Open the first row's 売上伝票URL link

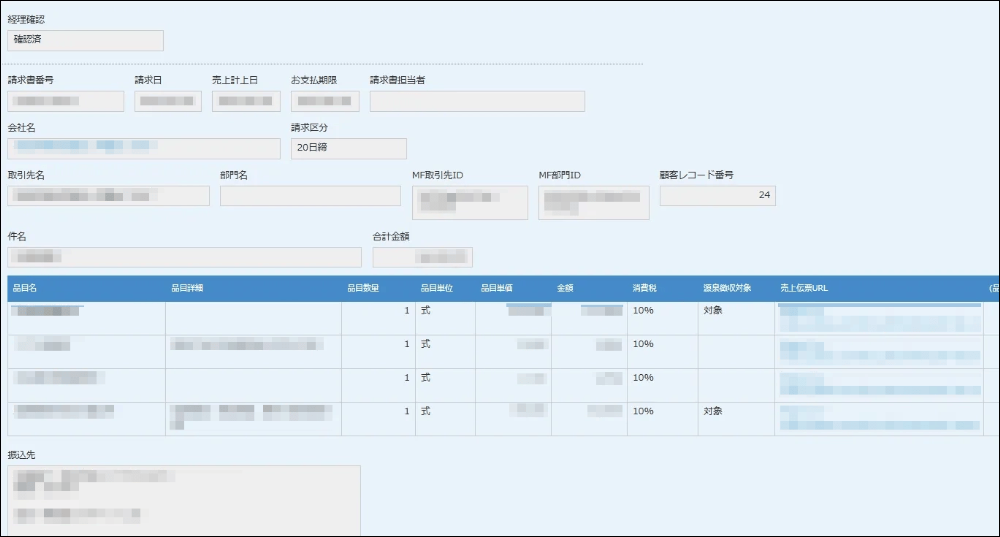pyautogui.click(x=879, y=318)
